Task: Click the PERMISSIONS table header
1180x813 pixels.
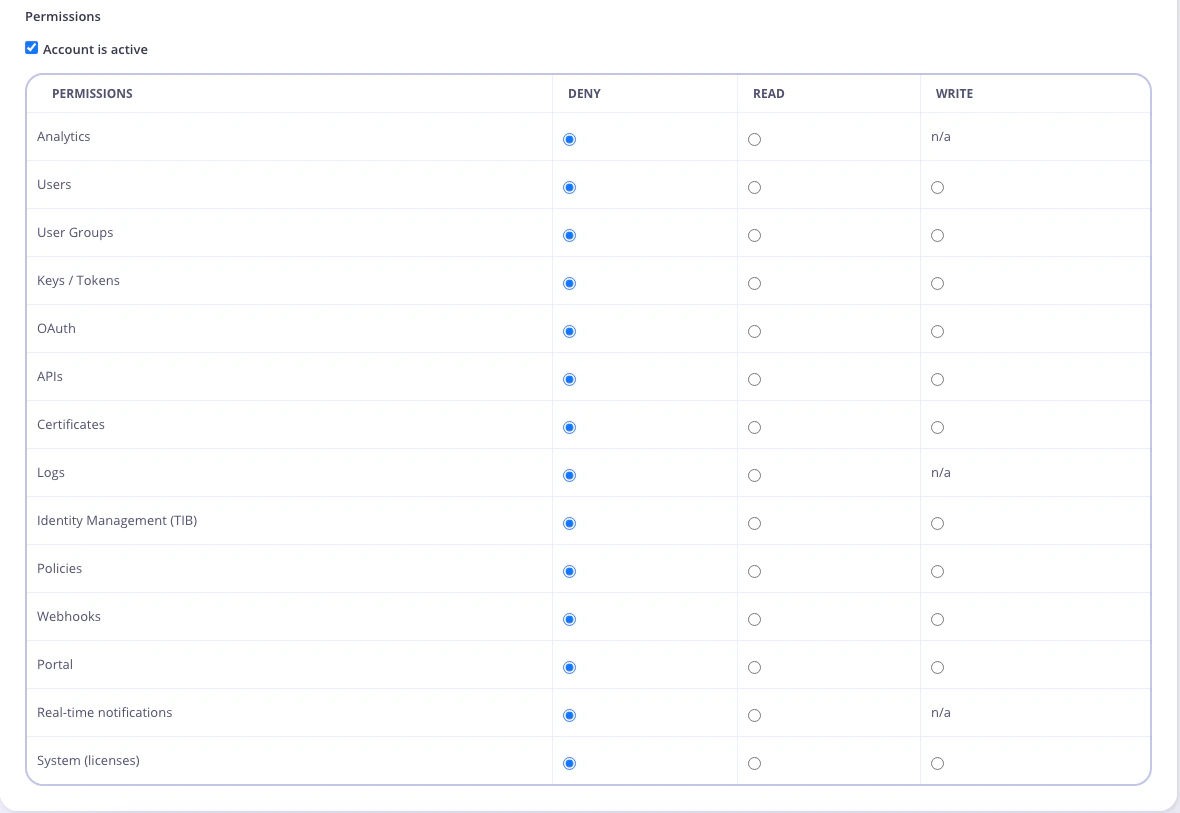Action: pyautogui.click(x=92, y=93)
